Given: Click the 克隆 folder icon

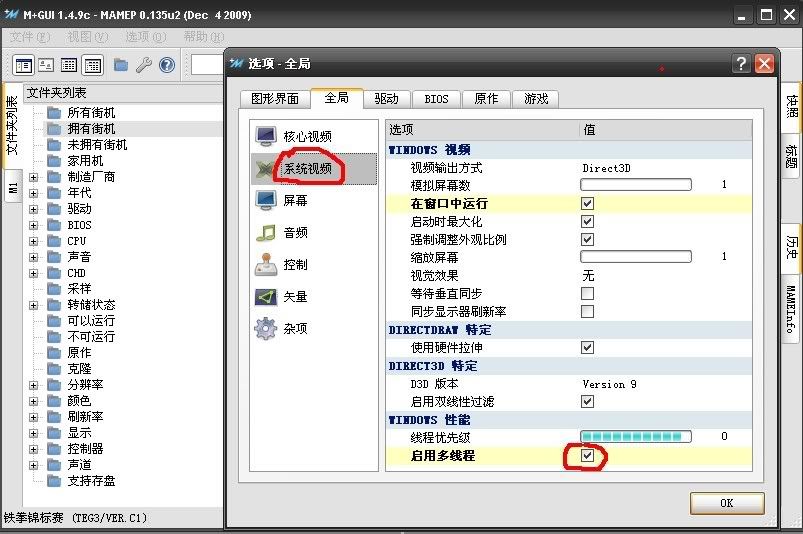Looking at the screenshot, I should [x=54, y=369].
